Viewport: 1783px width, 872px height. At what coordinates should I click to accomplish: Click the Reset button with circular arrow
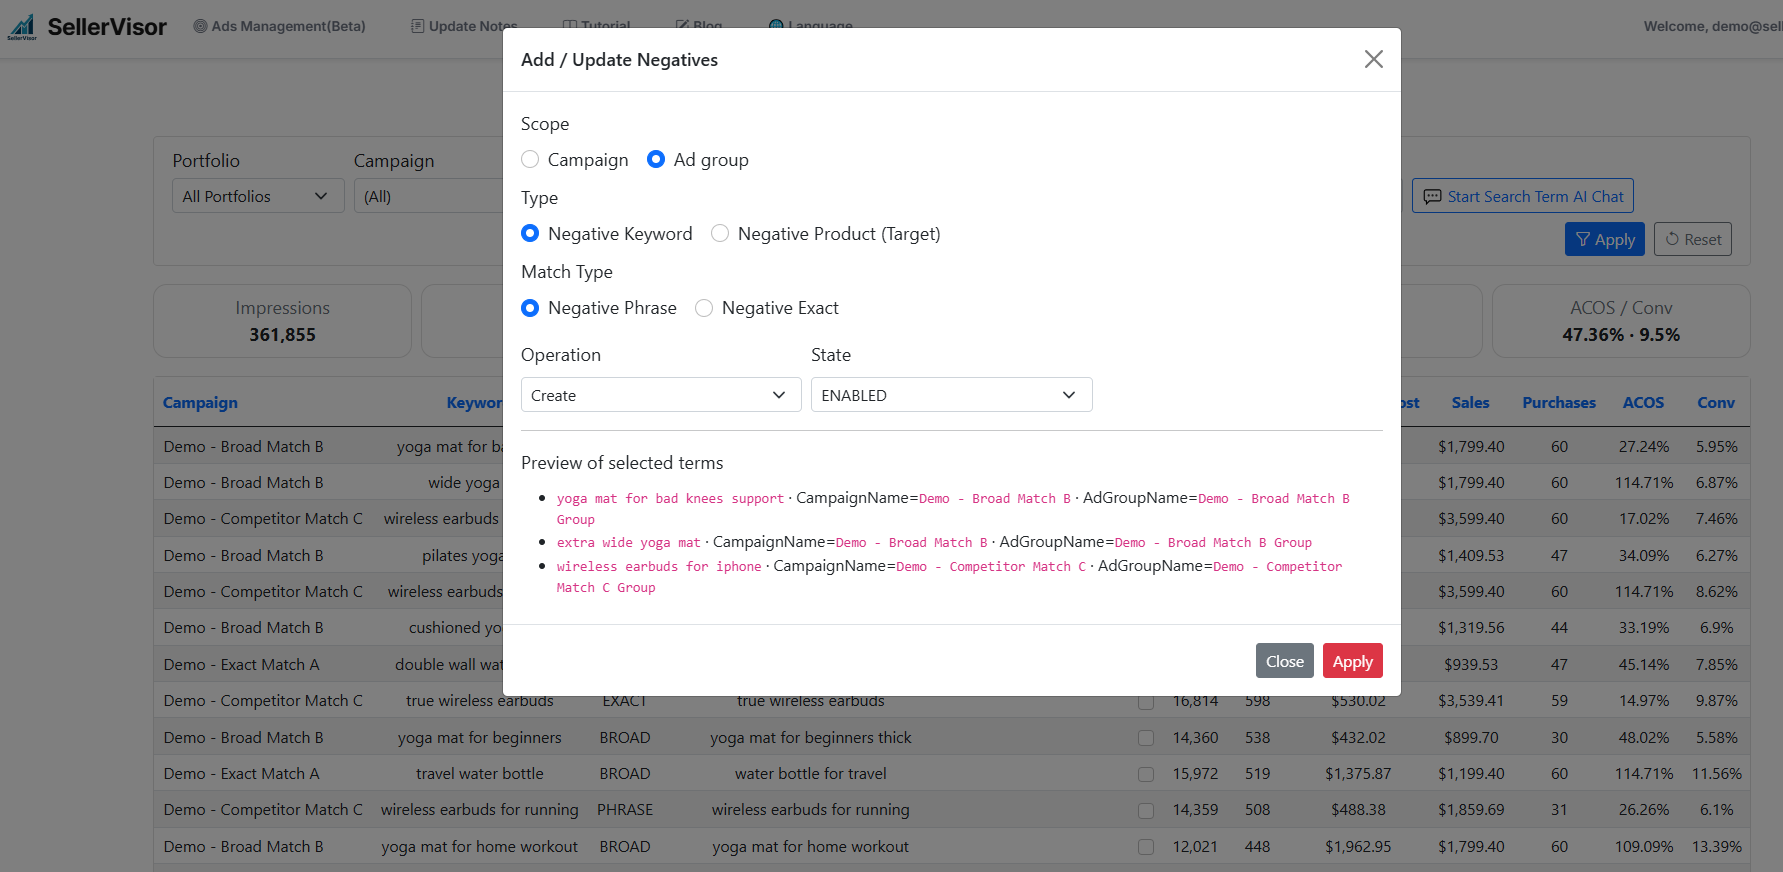[1692, 240]
